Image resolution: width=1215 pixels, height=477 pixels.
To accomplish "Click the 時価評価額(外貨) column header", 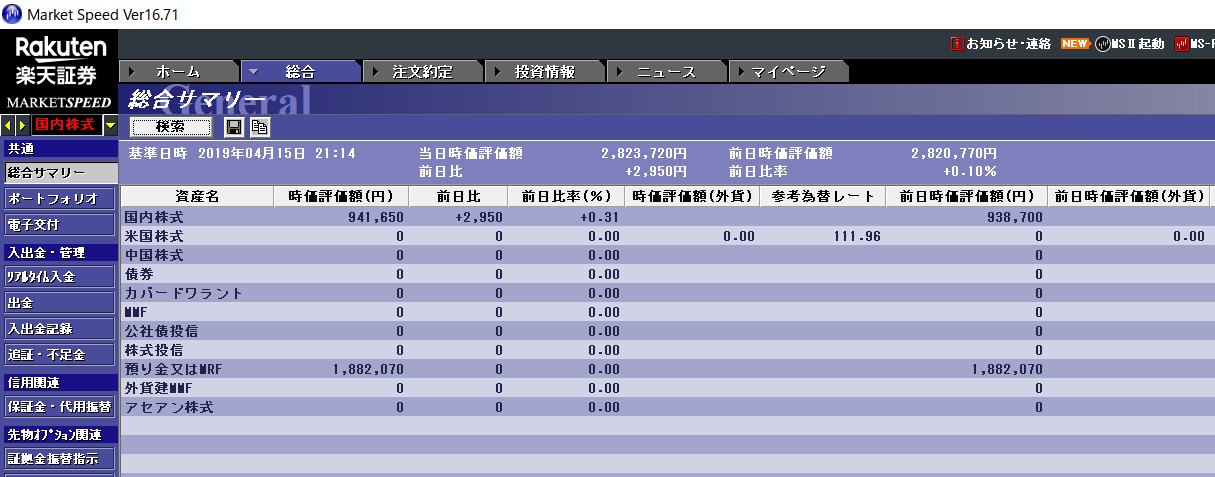I will [x=692, y=196].
